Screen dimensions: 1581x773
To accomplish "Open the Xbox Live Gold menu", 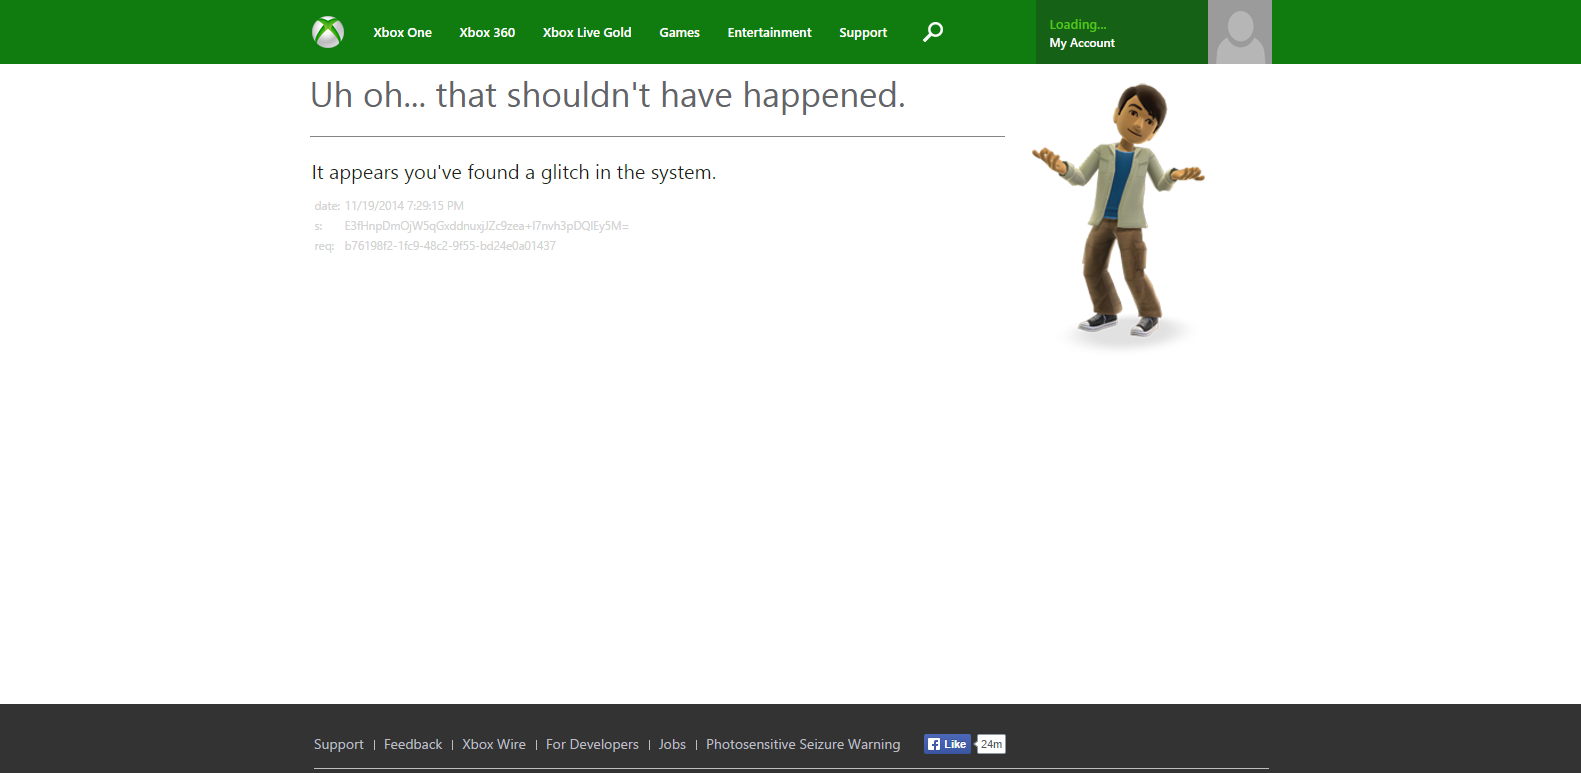I will pos(587,33).
